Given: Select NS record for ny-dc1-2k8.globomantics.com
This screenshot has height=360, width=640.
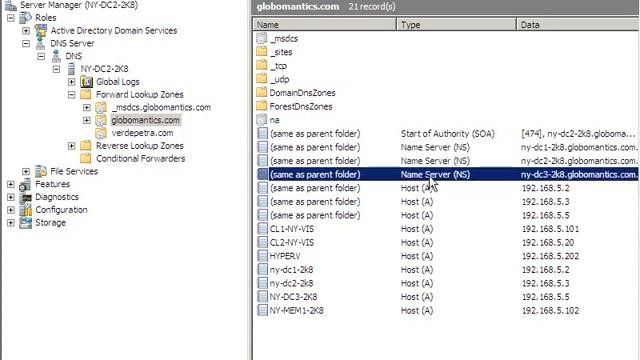Looking at the screenshot, I should click(447, 147).
